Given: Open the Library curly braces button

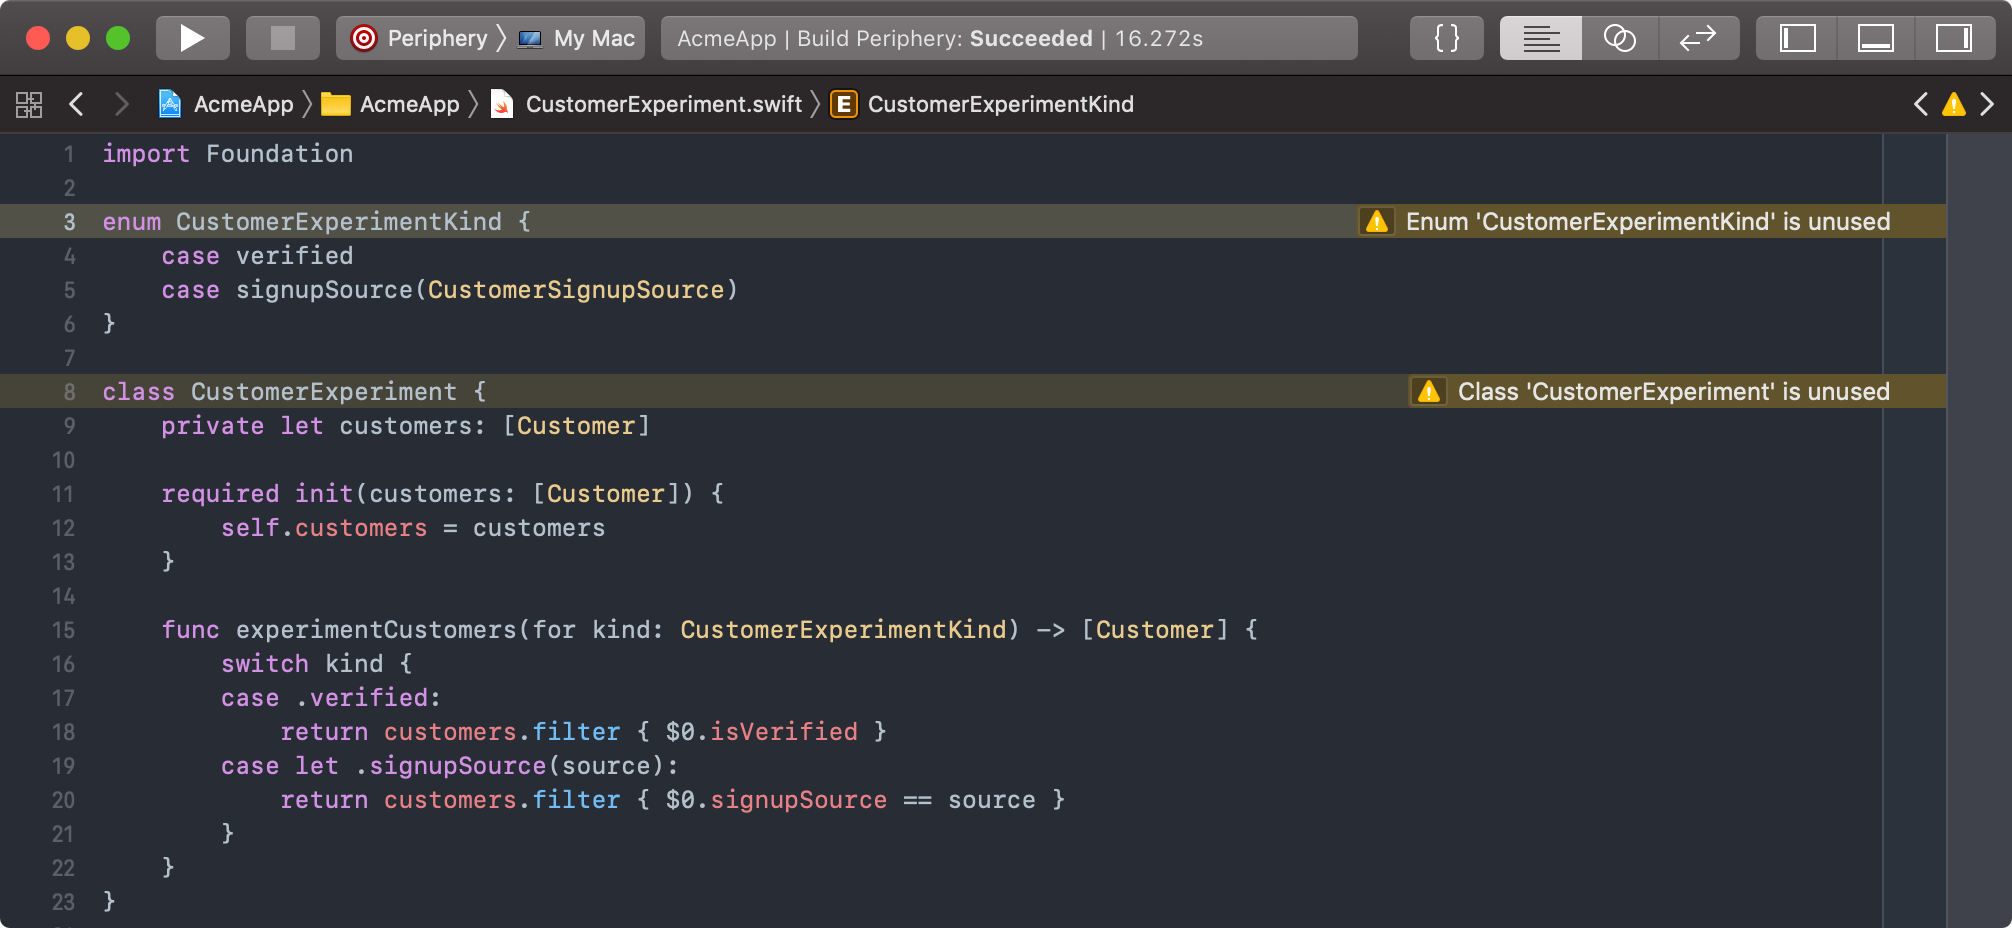Looking at the screenshot, I should coord(1446,38).
